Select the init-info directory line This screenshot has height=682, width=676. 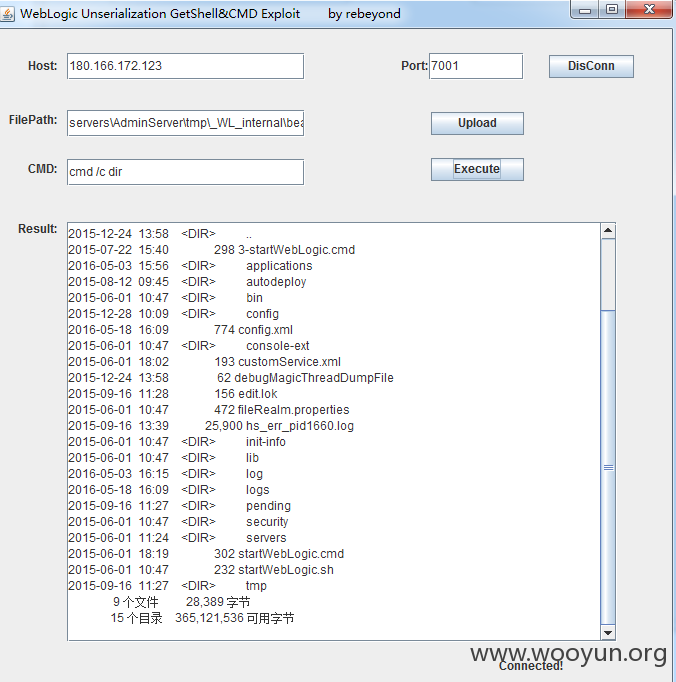pyautogui.click(x=177, y=442)
